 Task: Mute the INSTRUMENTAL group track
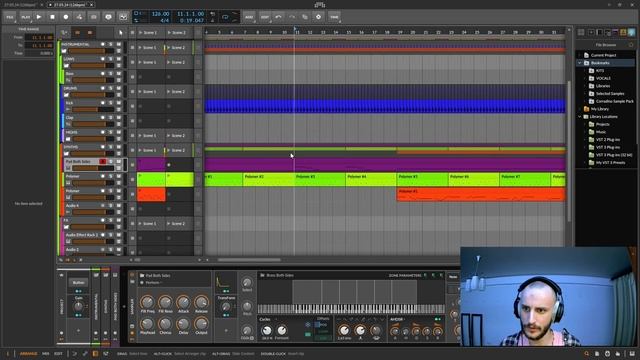[118, 44]
